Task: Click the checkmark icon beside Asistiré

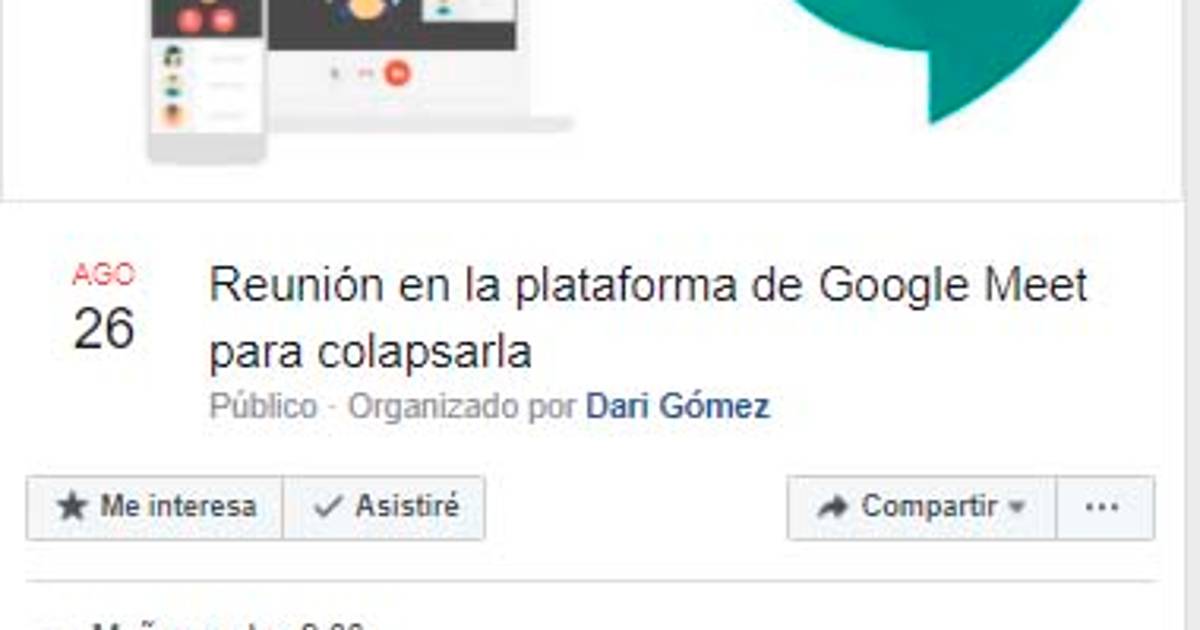Action: pos(328,507)
